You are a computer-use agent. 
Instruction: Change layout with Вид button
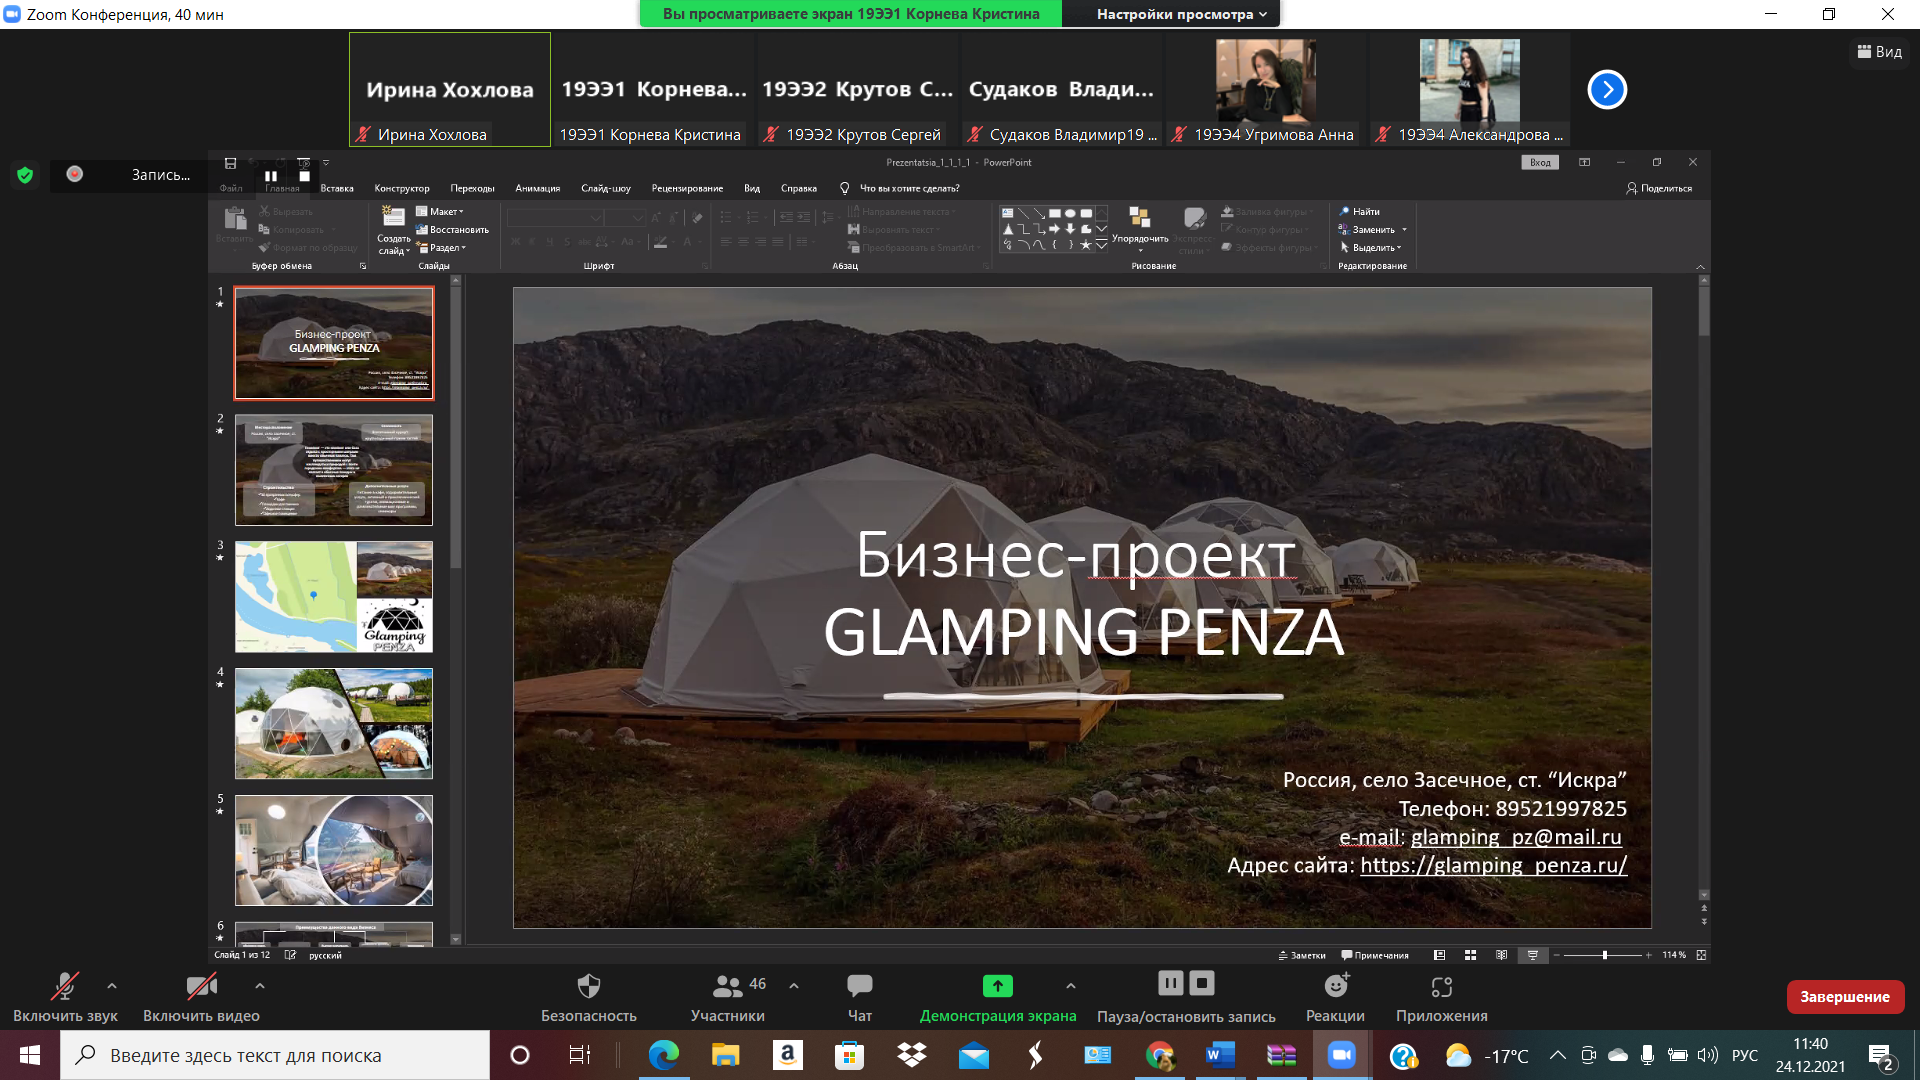pos(1879,52)
